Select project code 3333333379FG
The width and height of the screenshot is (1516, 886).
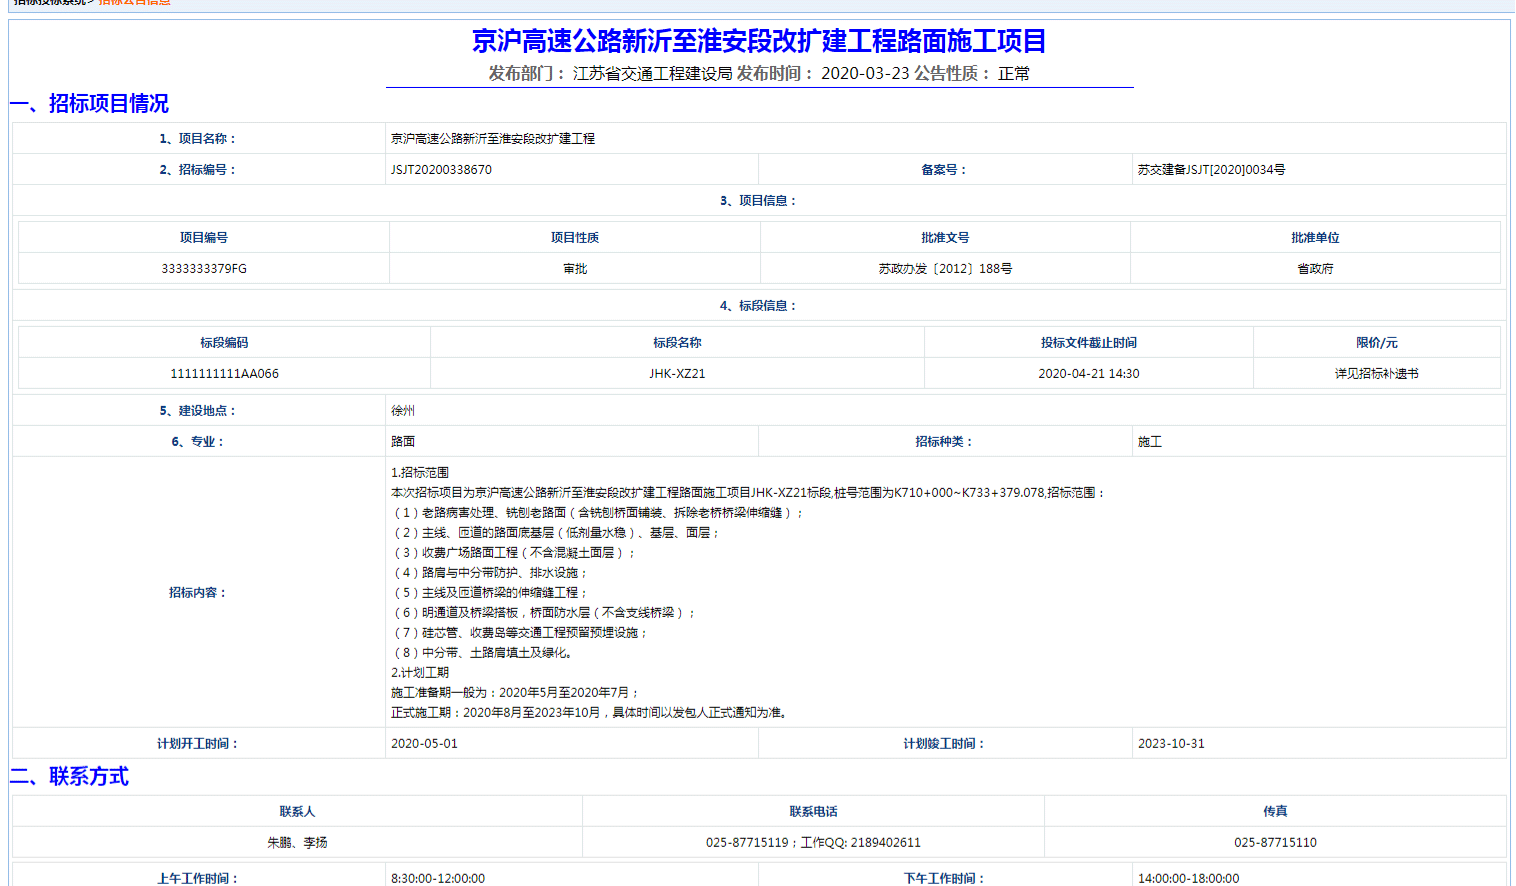204,269
